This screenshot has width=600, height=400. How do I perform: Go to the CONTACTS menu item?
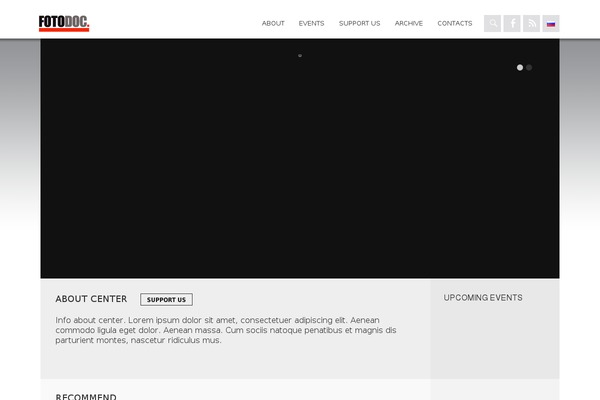455,23
